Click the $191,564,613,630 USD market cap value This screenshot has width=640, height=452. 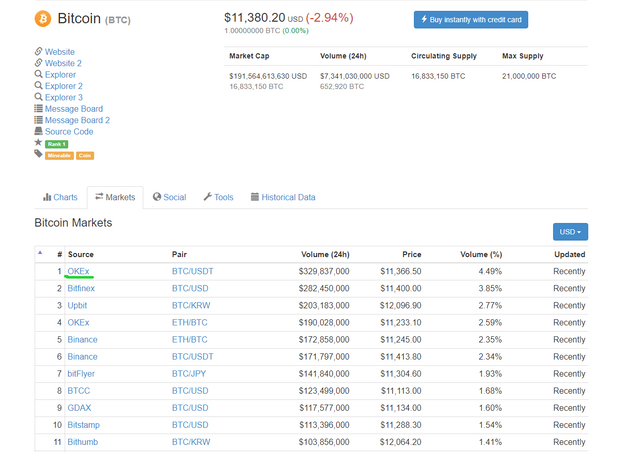click(x=268, y=76)
